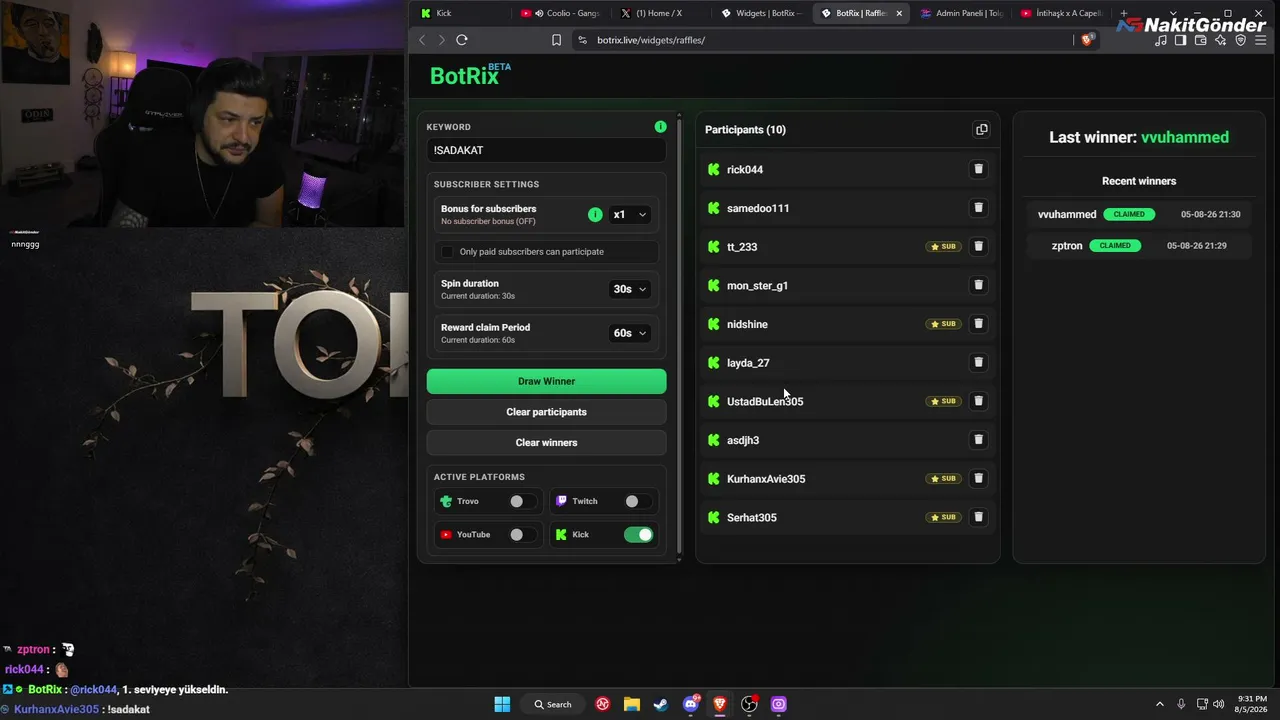Open OBS Studio from the taskbar
Screen dimensions: 1280x720
pos(749,704)
